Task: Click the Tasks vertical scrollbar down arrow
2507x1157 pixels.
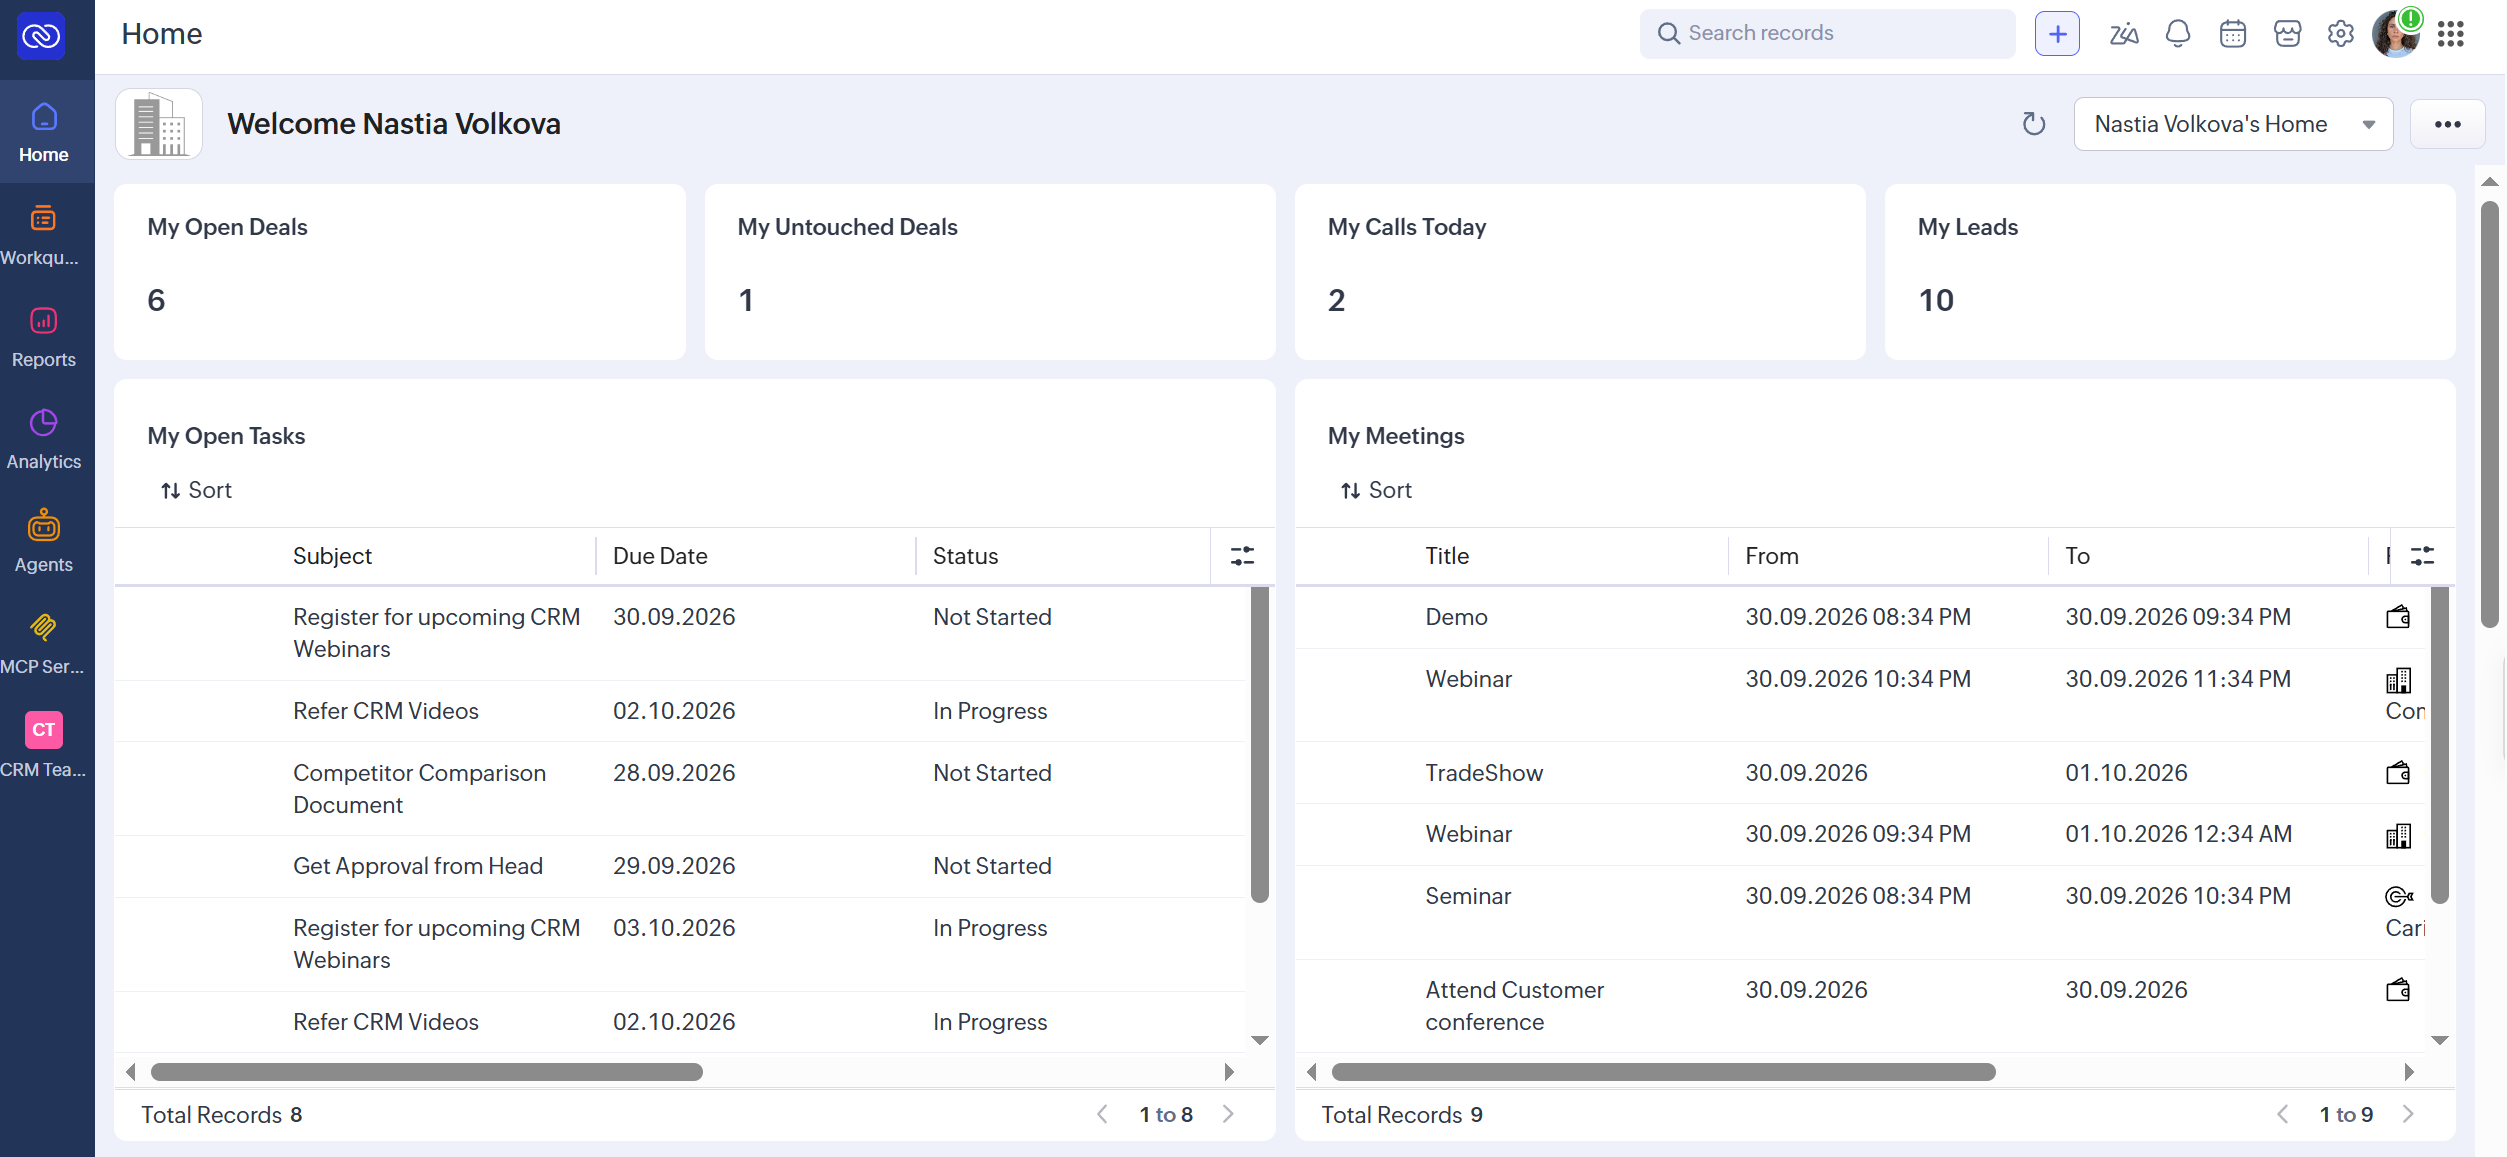Action: (x=1260, y=1041)
